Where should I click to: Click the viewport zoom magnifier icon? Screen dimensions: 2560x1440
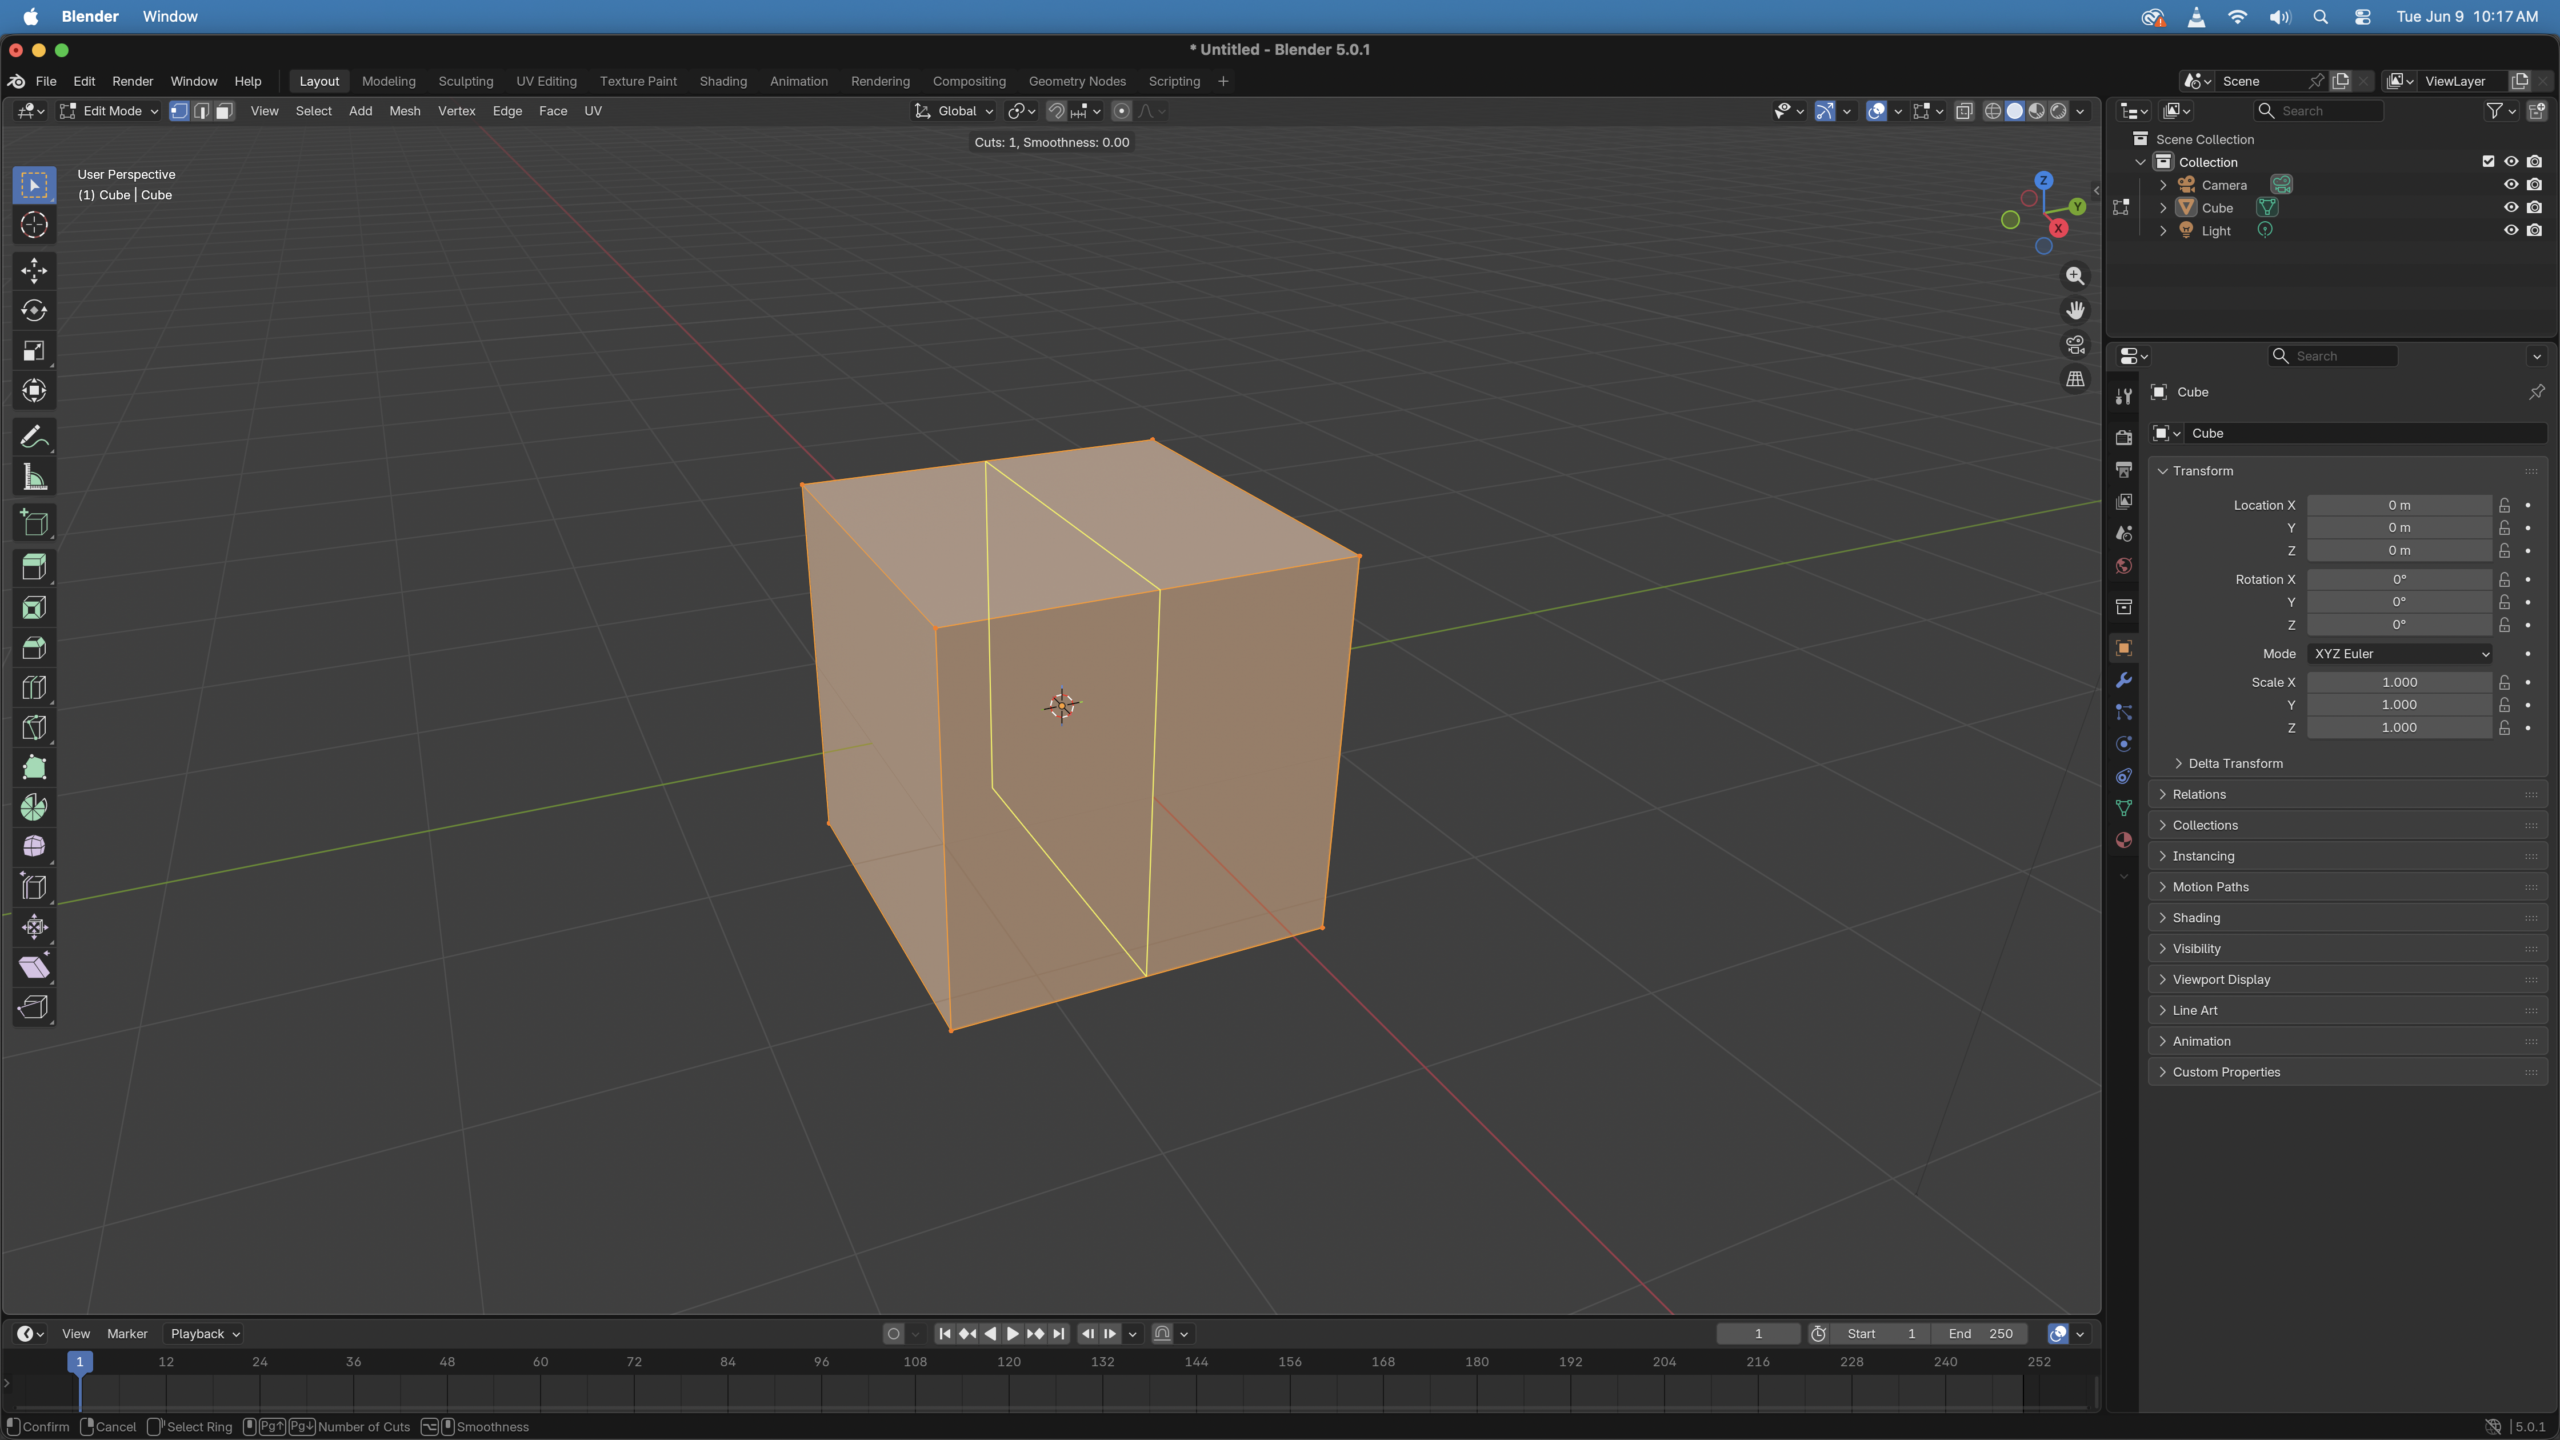tap(2075, 276)
